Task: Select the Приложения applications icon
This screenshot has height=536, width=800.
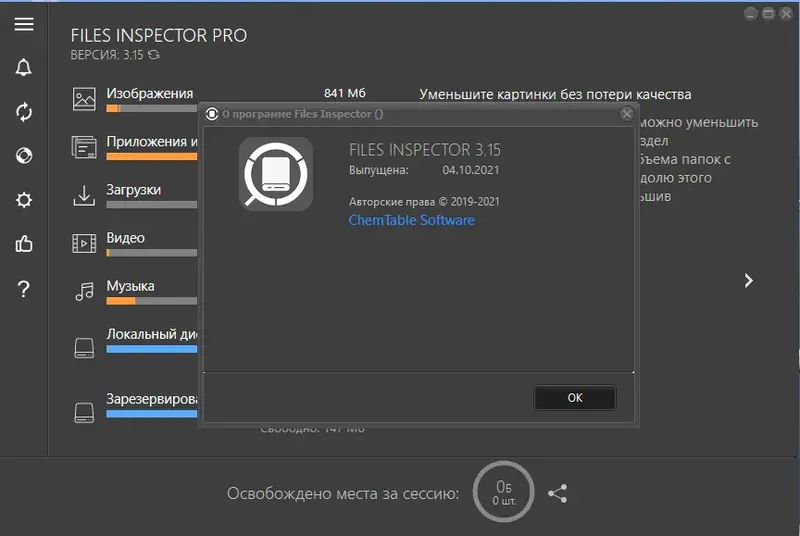Action: pos(84,147)
